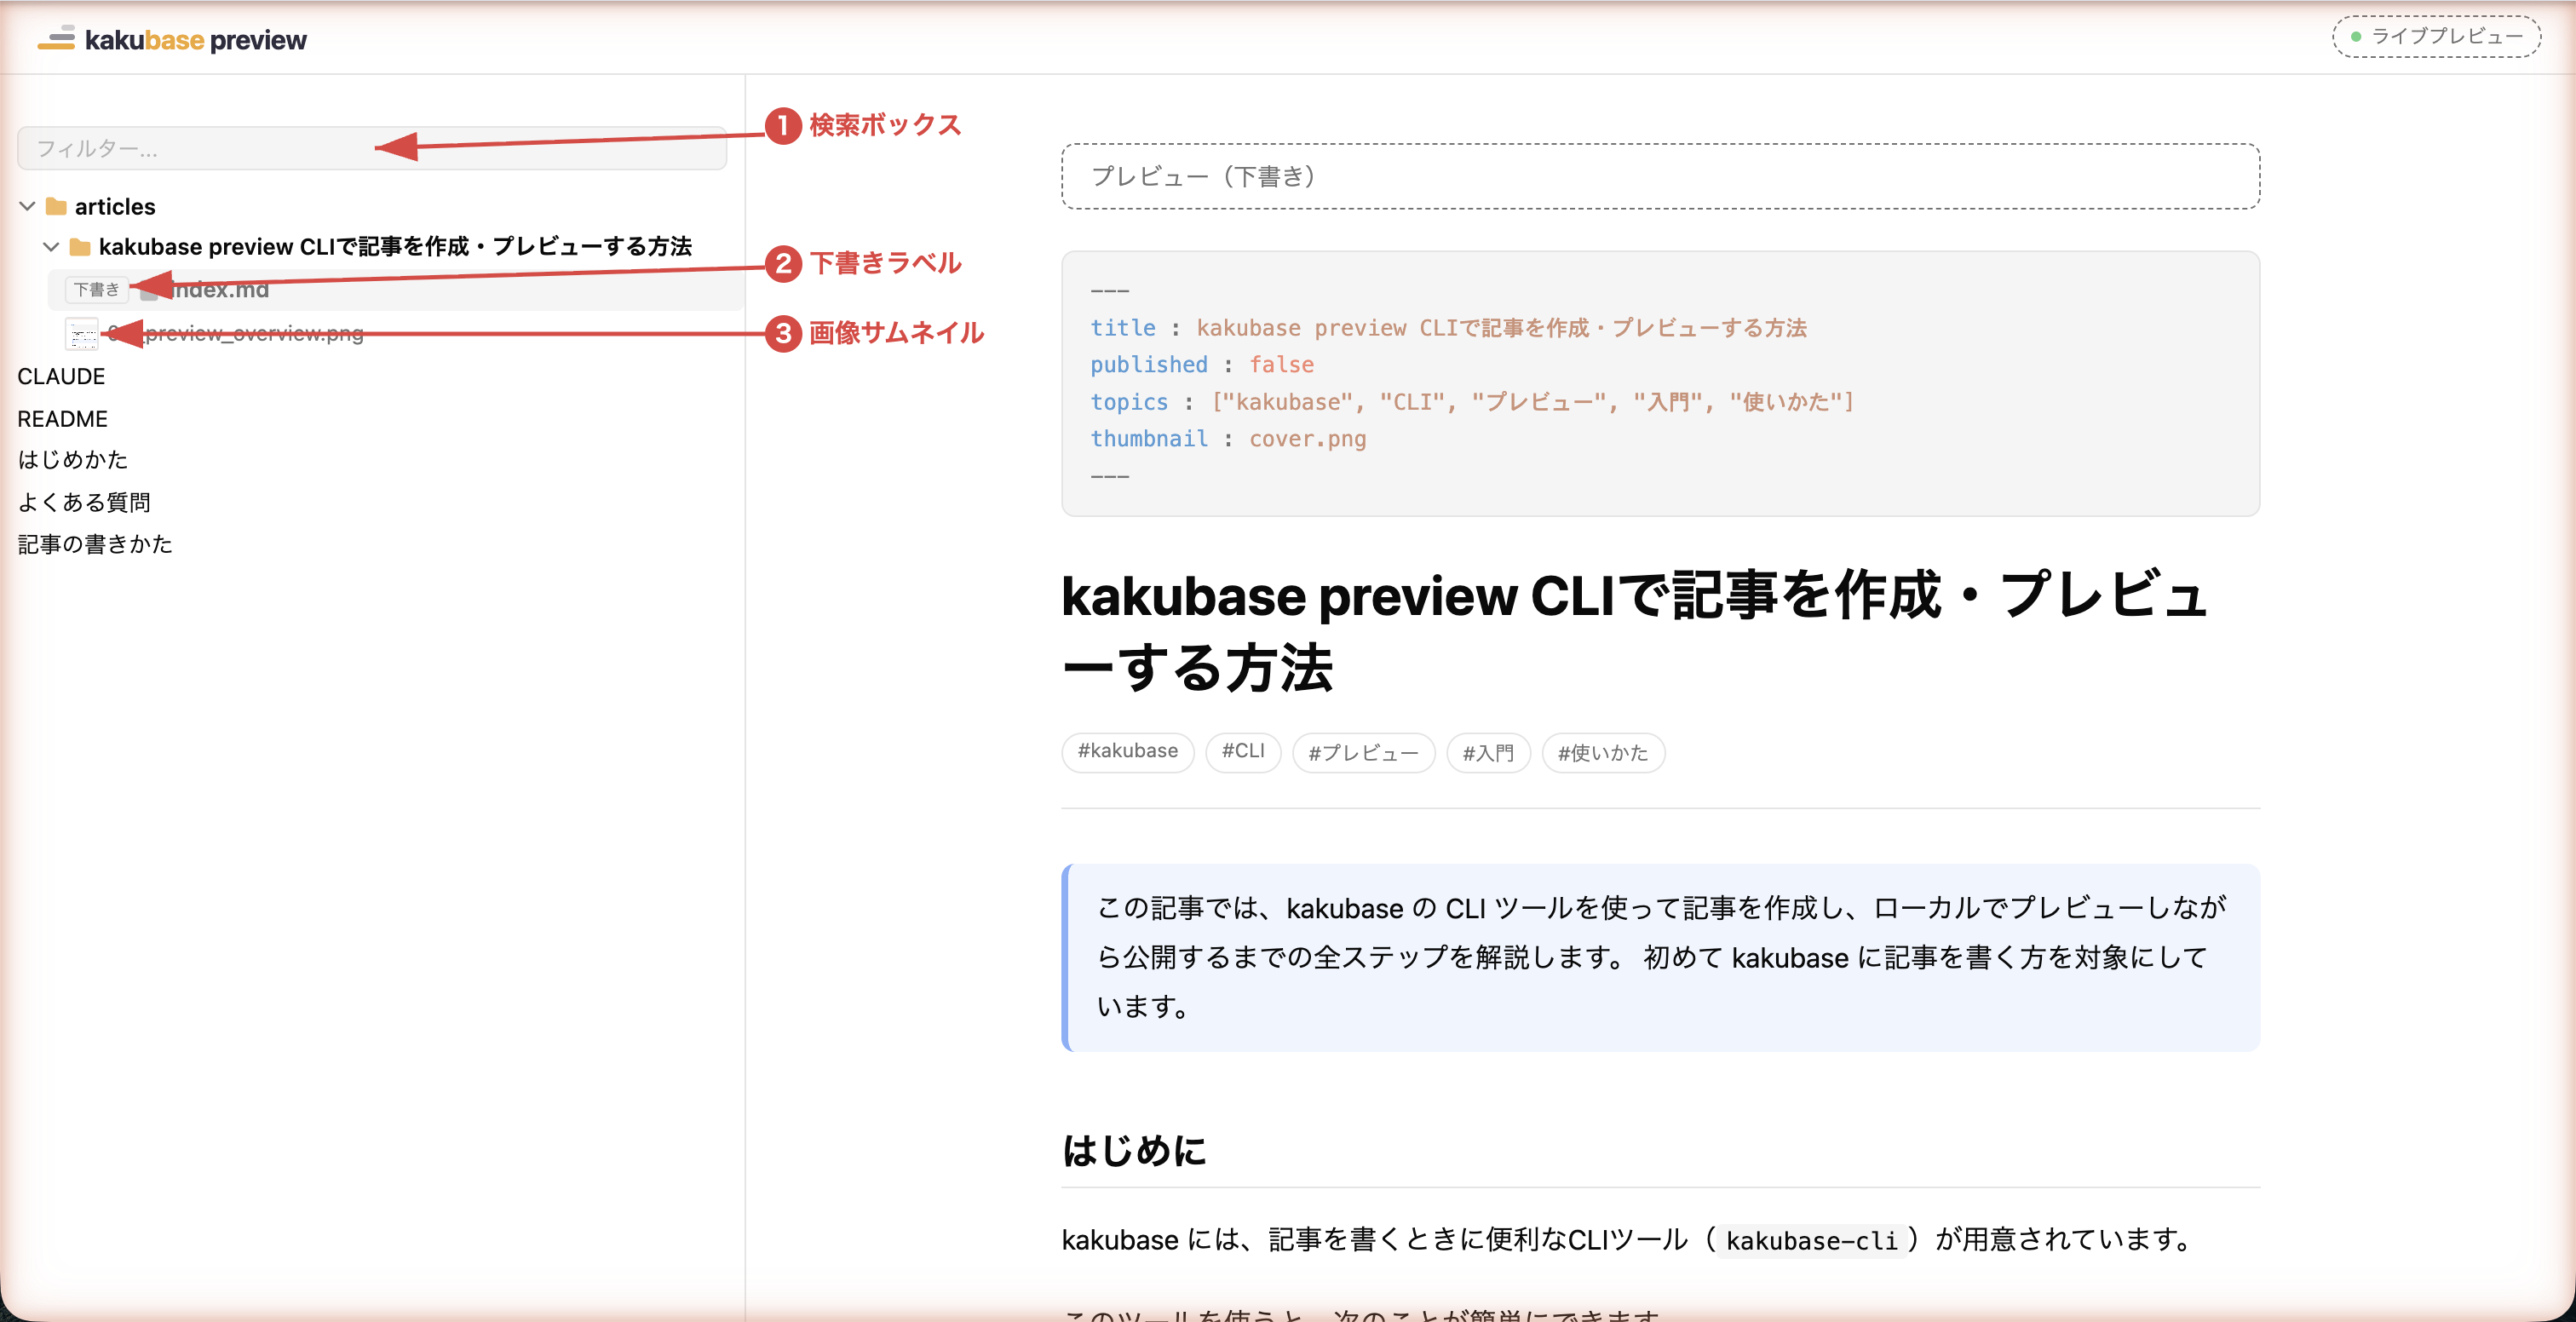The height and width of the screenshot is (1322, 2576).
Task: Click the title line in frontmatter block
Action: 1448,328
